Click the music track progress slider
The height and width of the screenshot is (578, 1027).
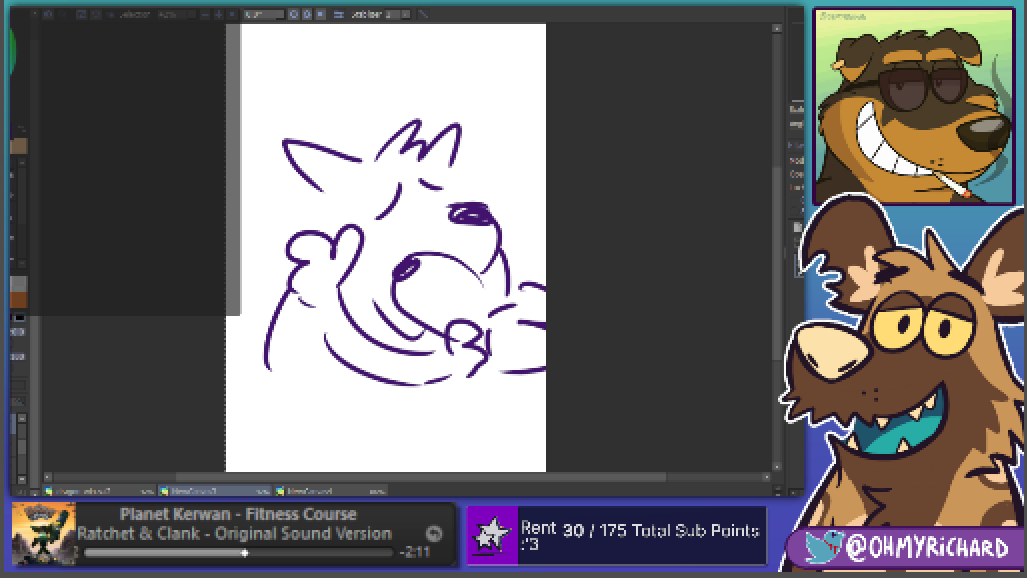240,552
